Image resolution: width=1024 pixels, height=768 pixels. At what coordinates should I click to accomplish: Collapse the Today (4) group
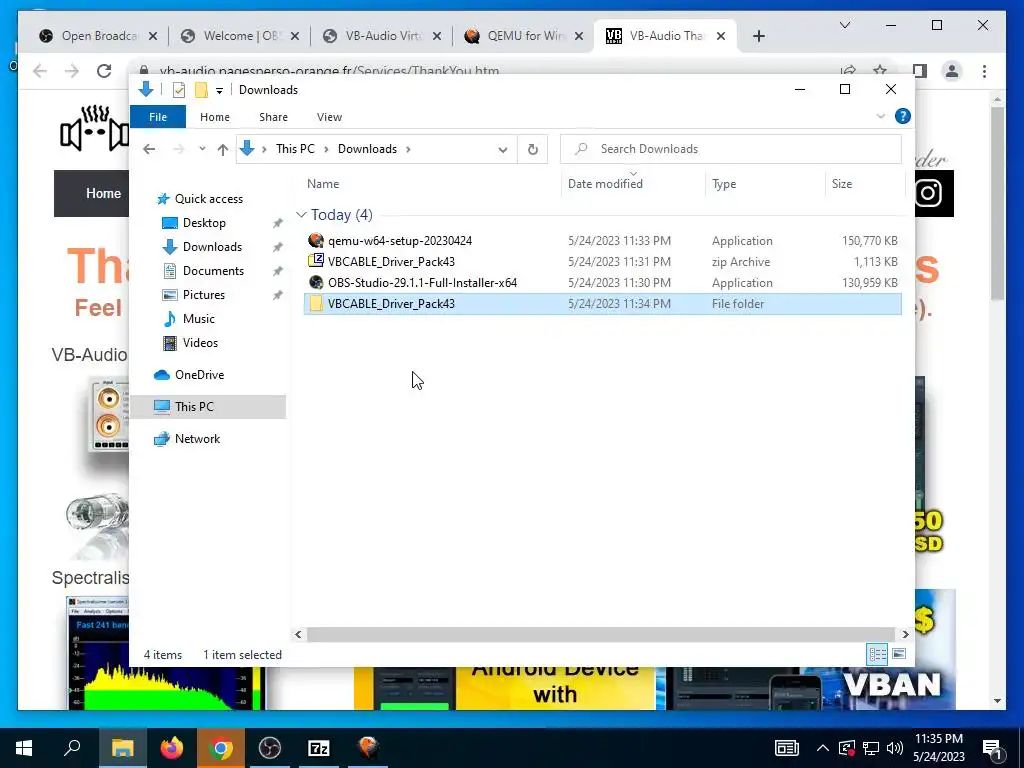(301, 215)
